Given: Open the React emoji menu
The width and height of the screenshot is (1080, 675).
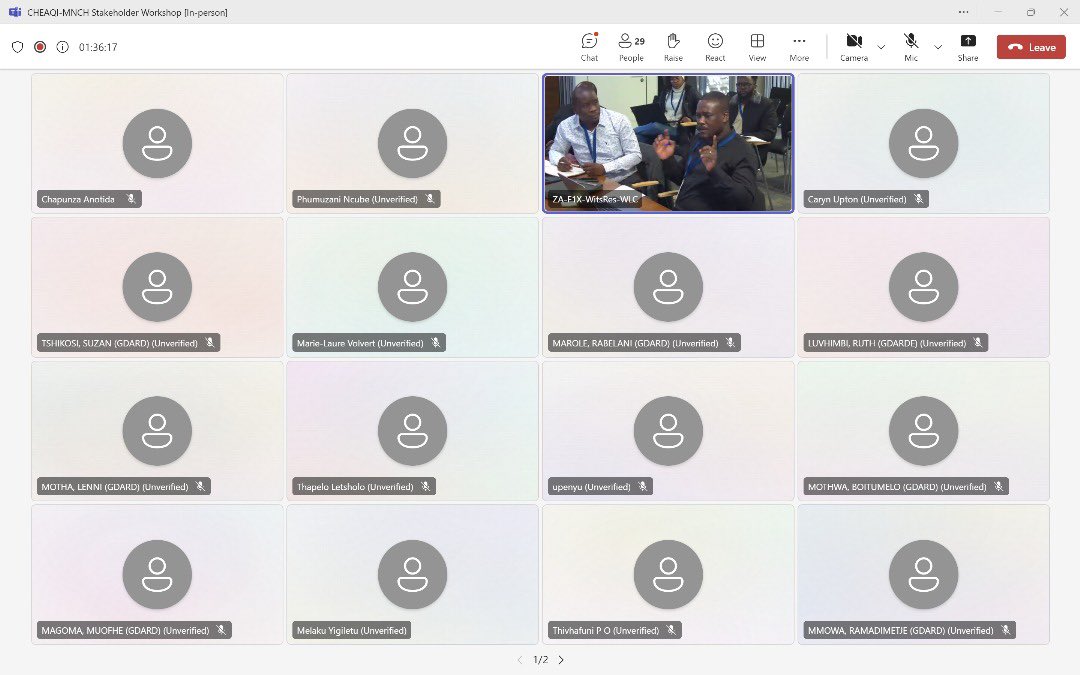Looking at the screenshot, I should click(x=715, y=48).
